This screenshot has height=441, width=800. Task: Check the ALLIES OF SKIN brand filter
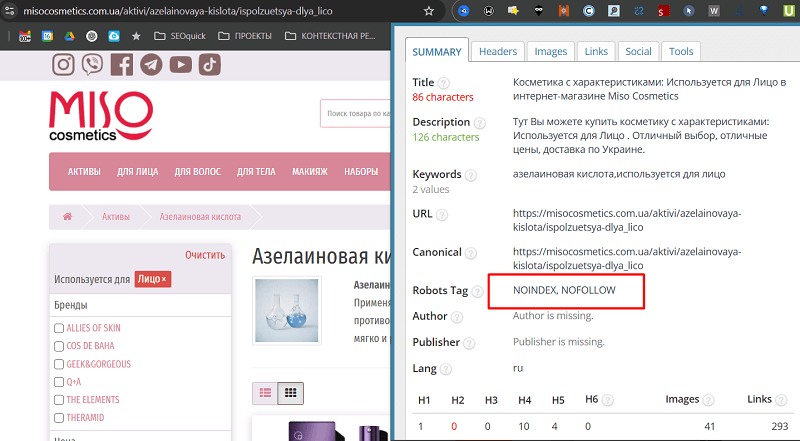pyautogui.click(x=59, y=328)
